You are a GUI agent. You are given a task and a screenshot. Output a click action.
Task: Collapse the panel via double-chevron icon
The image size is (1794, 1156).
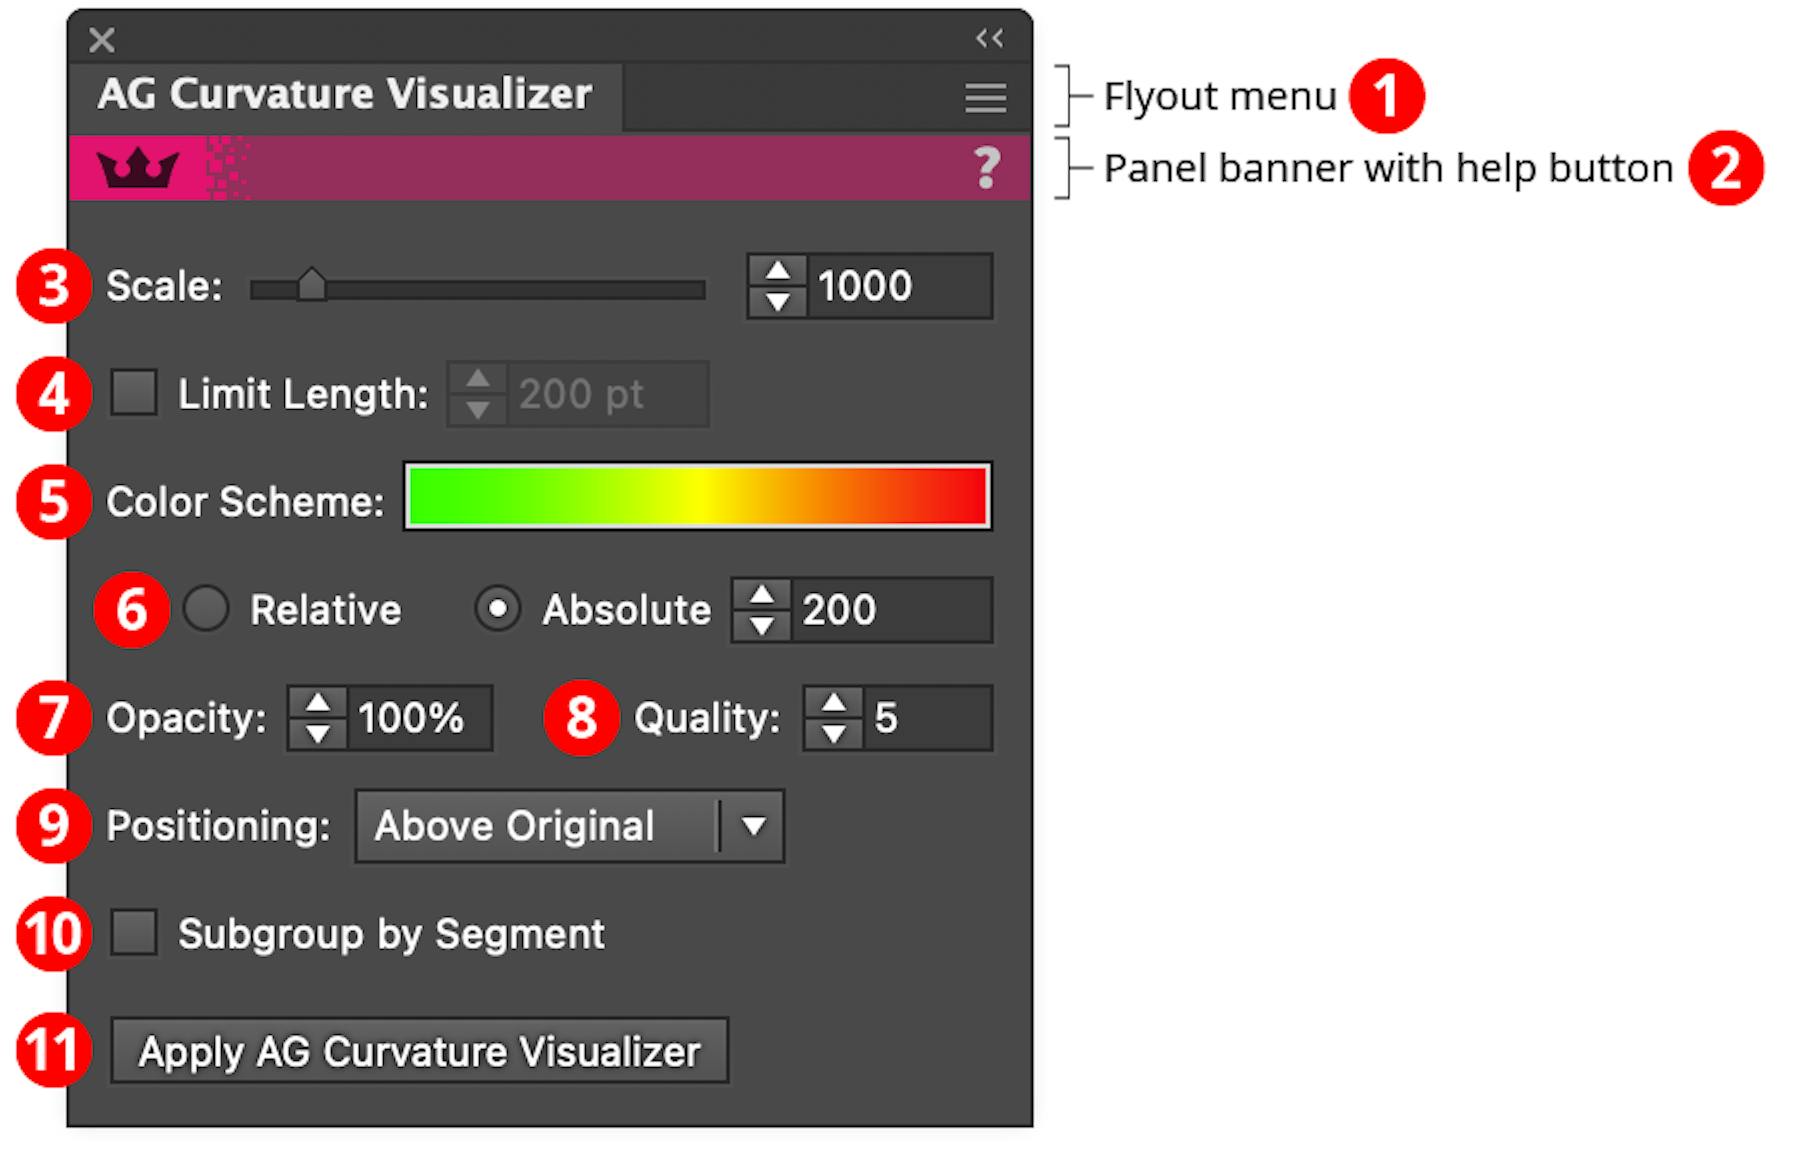(988, 38)
